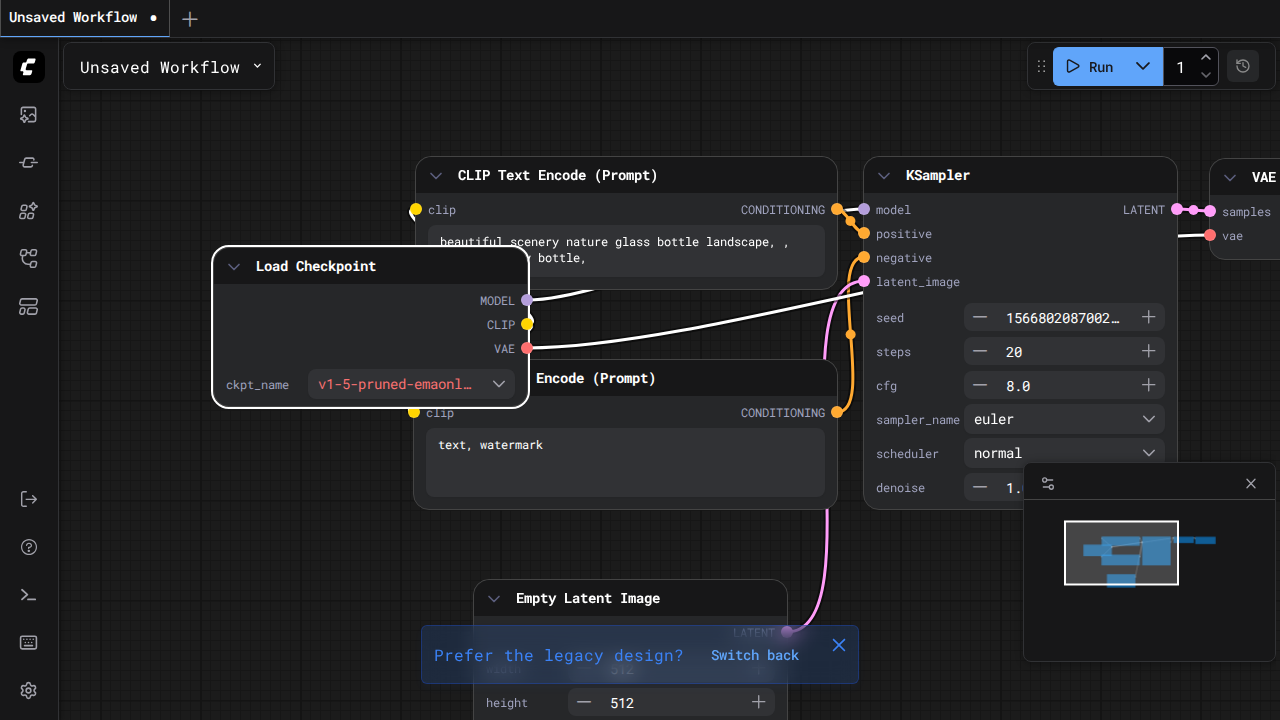Viewport: 1280px width, 720px height.
Task: Open the media assets sidebar panel
Action: 29,115
